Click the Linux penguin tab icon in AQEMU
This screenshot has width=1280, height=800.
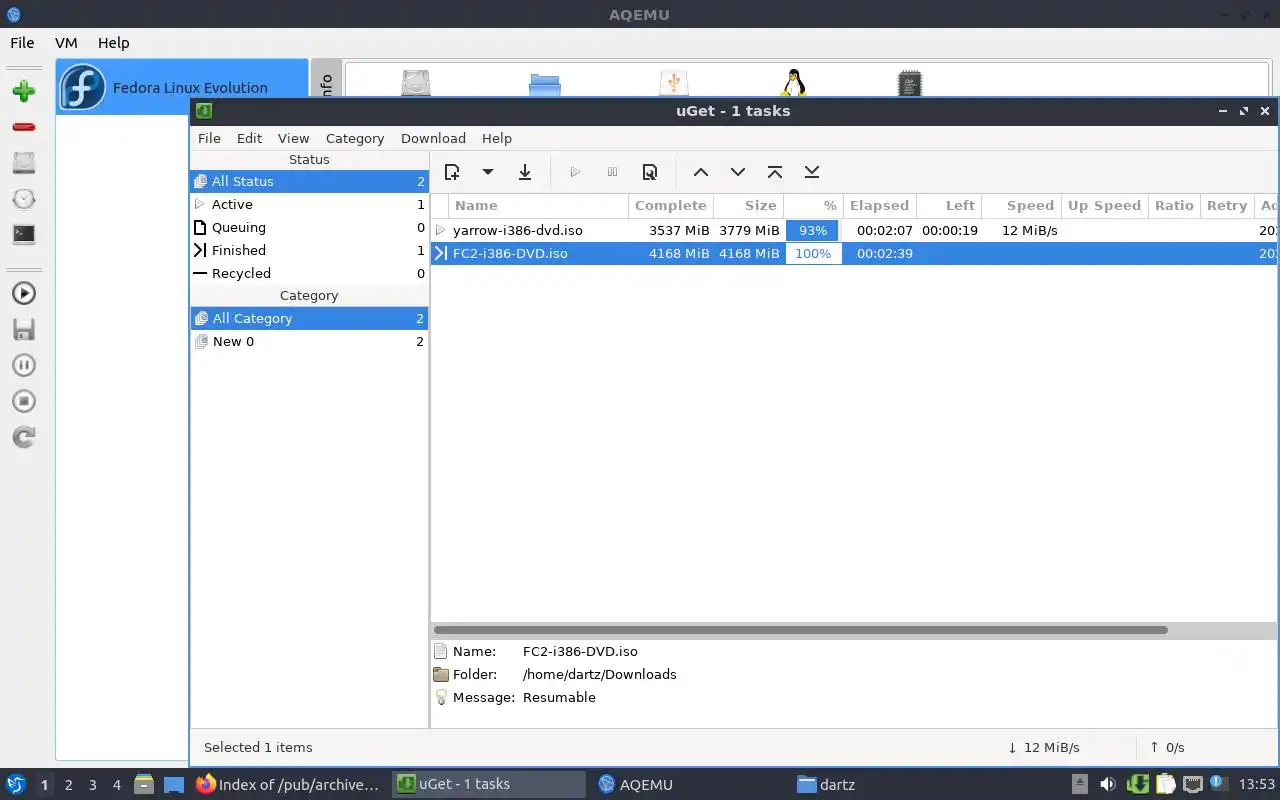pos(794,83)
